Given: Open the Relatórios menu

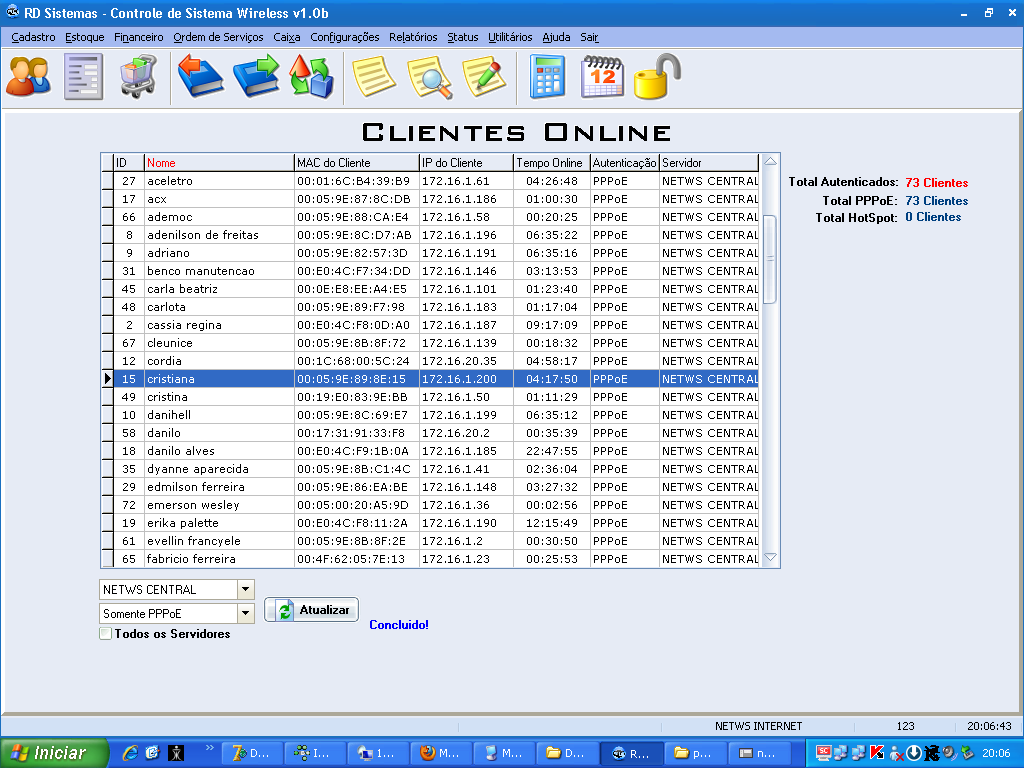Looking at the screenshot, I should coord(413,37).
